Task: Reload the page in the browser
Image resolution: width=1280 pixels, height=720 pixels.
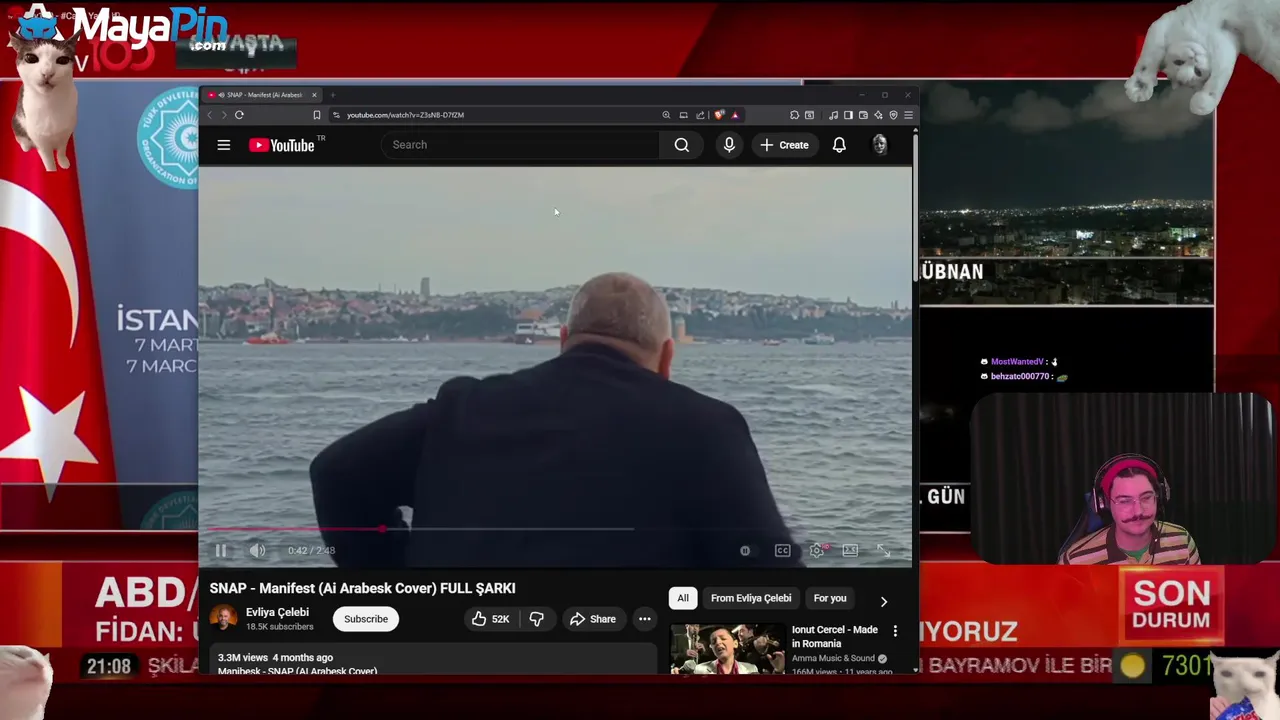Action: click(239, 115)
